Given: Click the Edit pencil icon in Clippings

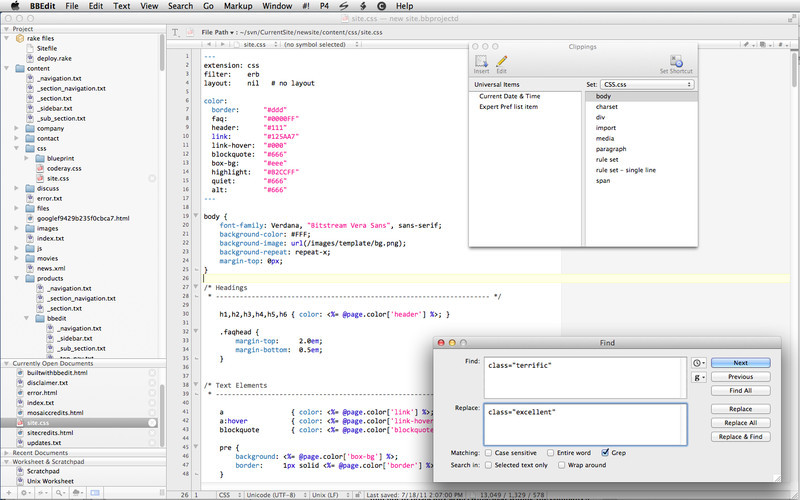Looking at the screenshot, I should (502, 61).
